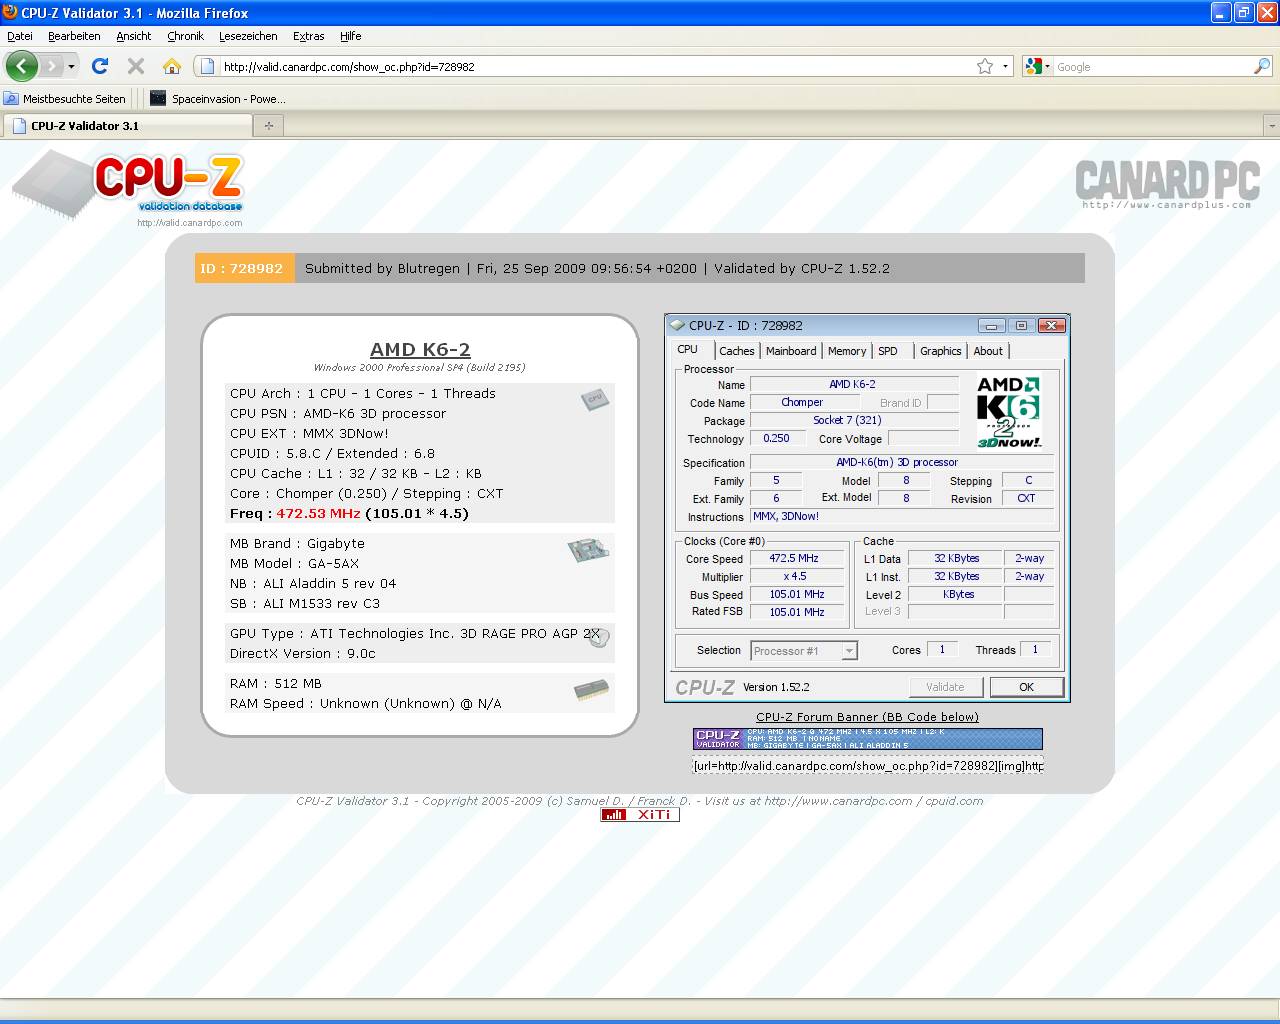Image resolution: width=1280 pixels, height=1024 pixels.
Task: Open the Lesezeichen menu
Action: coord(248,36)
